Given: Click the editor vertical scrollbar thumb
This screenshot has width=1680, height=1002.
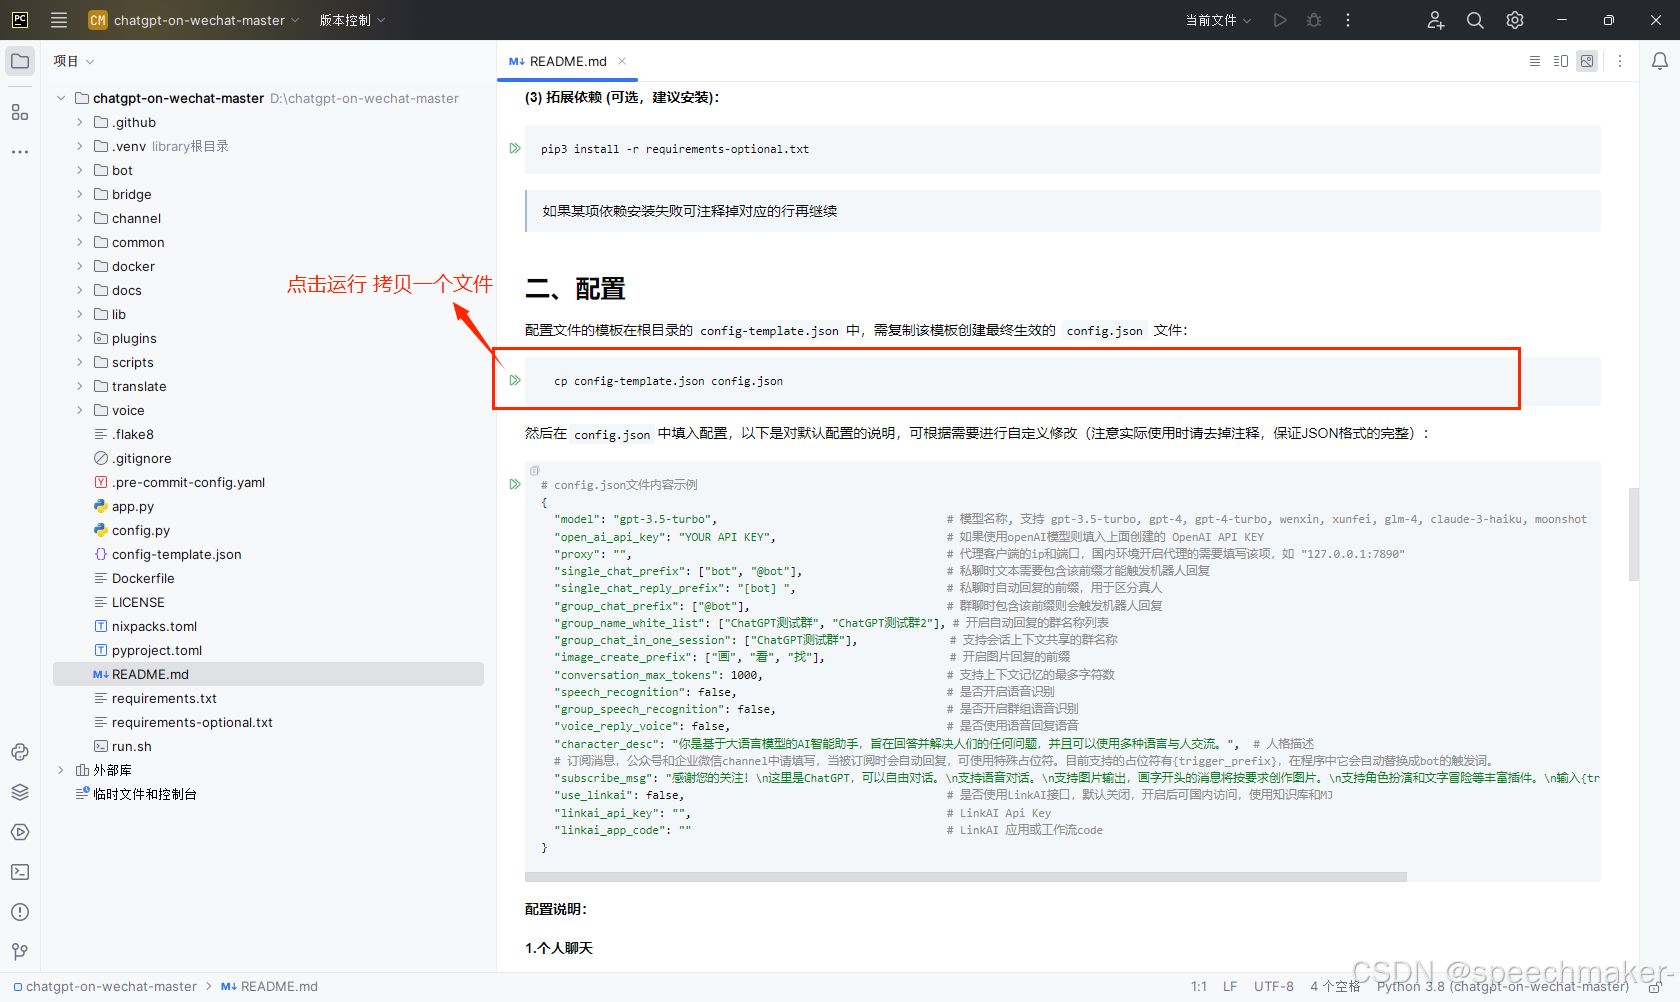Looking at the screenshot, I should point(1634,534).
